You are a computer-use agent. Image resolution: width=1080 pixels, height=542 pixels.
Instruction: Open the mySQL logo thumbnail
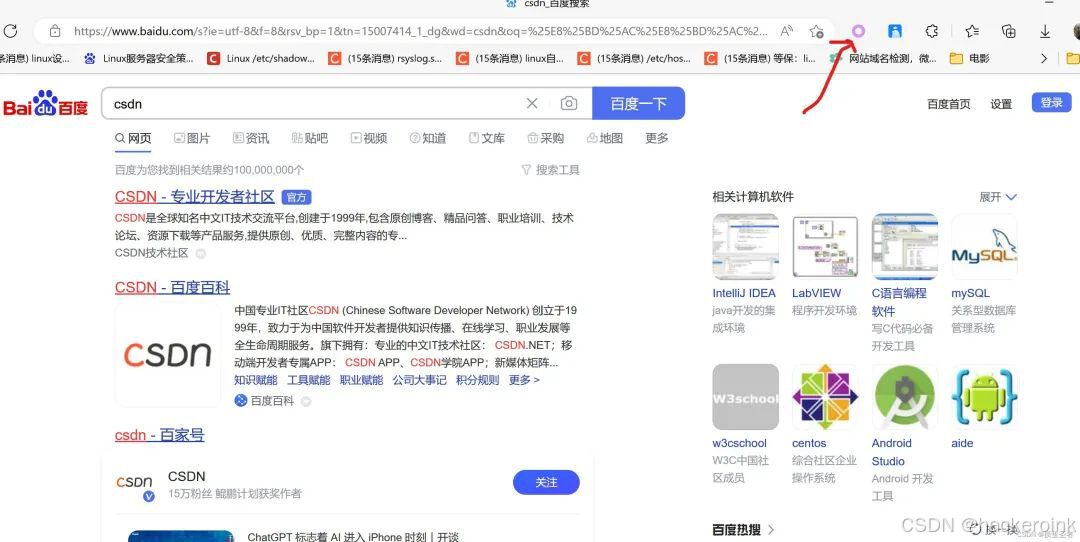984,246
